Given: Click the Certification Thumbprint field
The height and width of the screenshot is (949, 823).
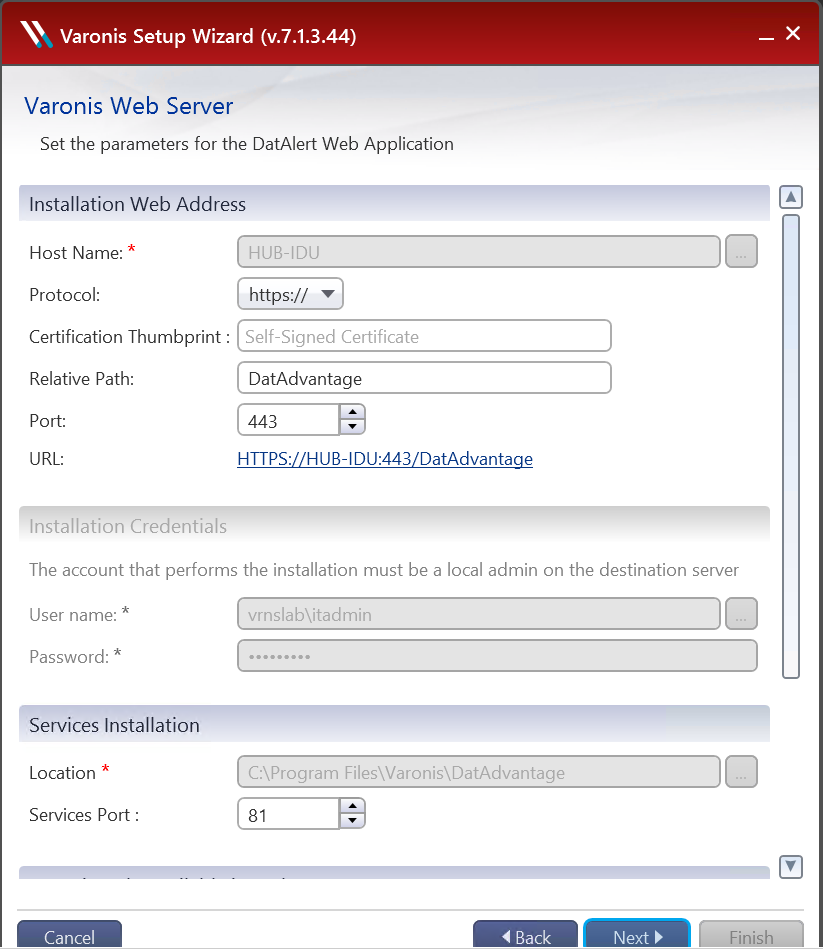Looking at the screenshot, I should pyautogui.click(x=424, y=336).
